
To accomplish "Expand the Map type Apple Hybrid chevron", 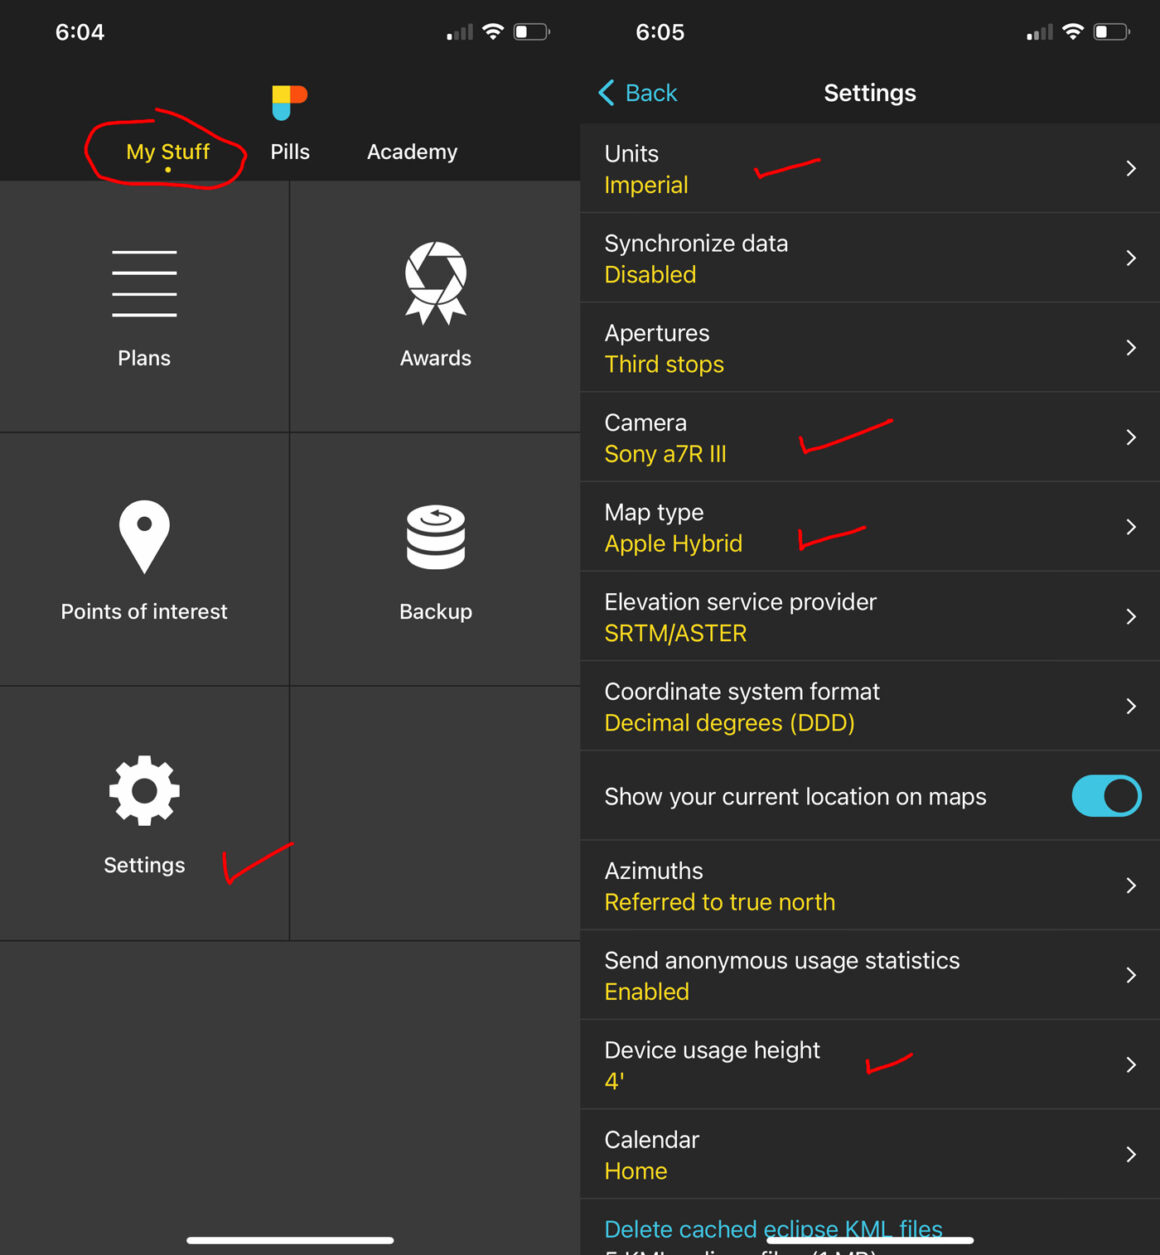I will [x=1131, y=527].
